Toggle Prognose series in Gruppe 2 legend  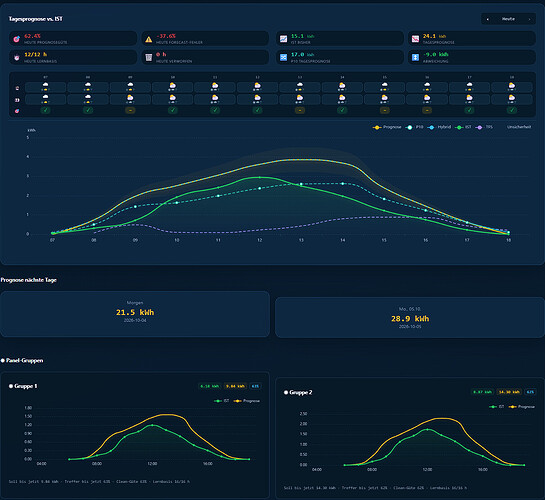coord(522,407)
